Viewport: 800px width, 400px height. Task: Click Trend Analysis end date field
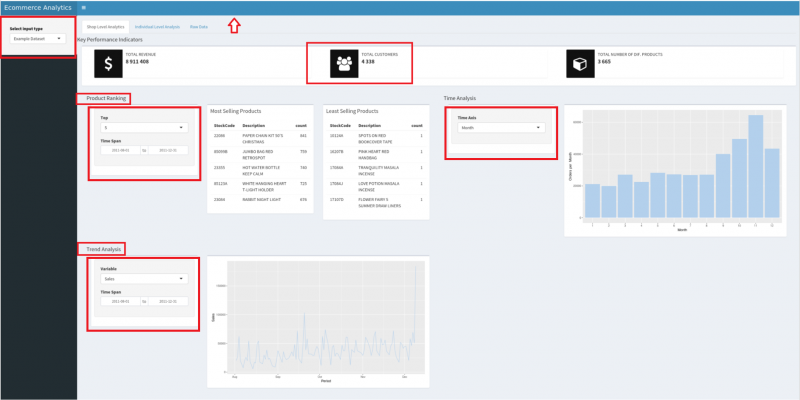166,301
